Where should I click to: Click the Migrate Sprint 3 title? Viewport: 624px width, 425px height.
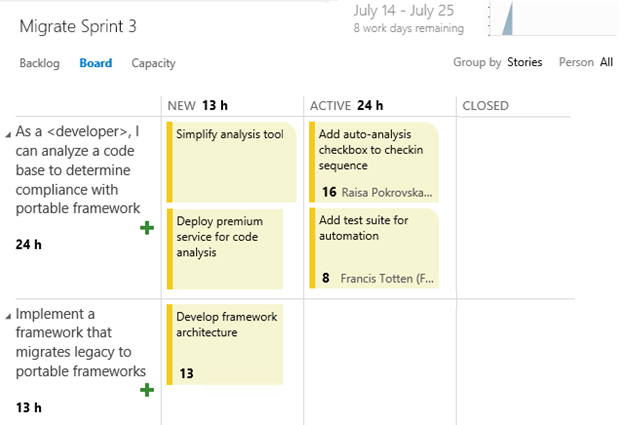tap(76, 25)
